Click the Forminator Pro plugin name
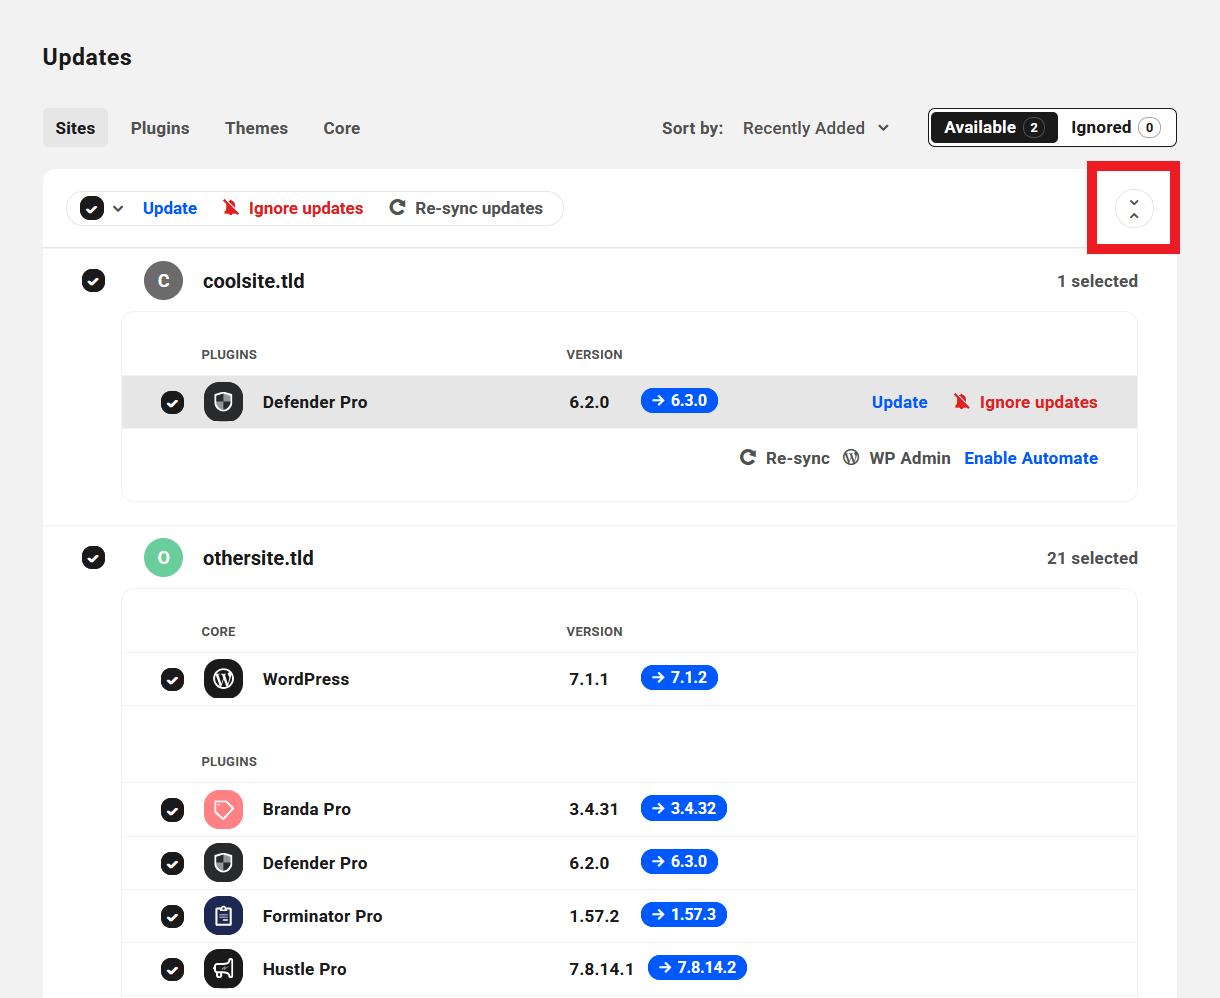 (x=322, y=916)
